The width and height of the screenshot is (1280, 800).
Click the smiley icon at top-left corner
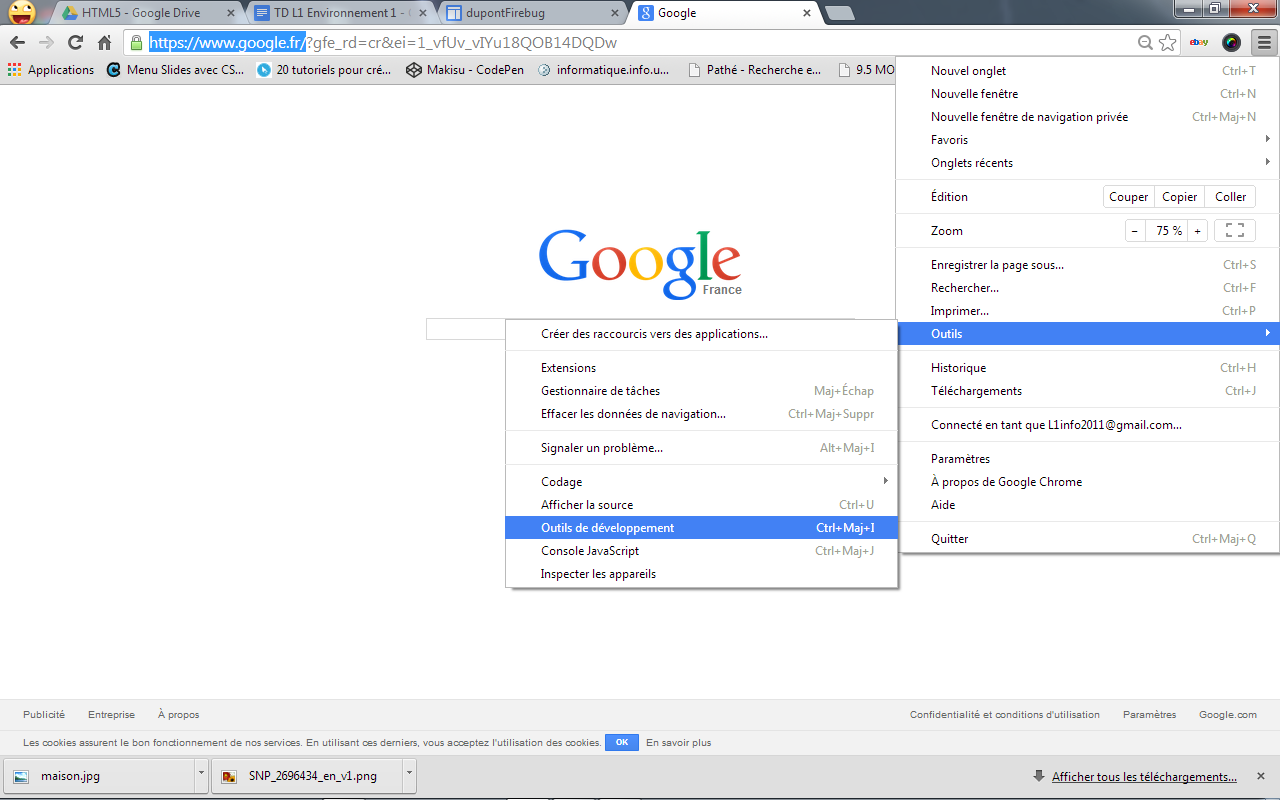pyautogui.click(x=22, y=13)
